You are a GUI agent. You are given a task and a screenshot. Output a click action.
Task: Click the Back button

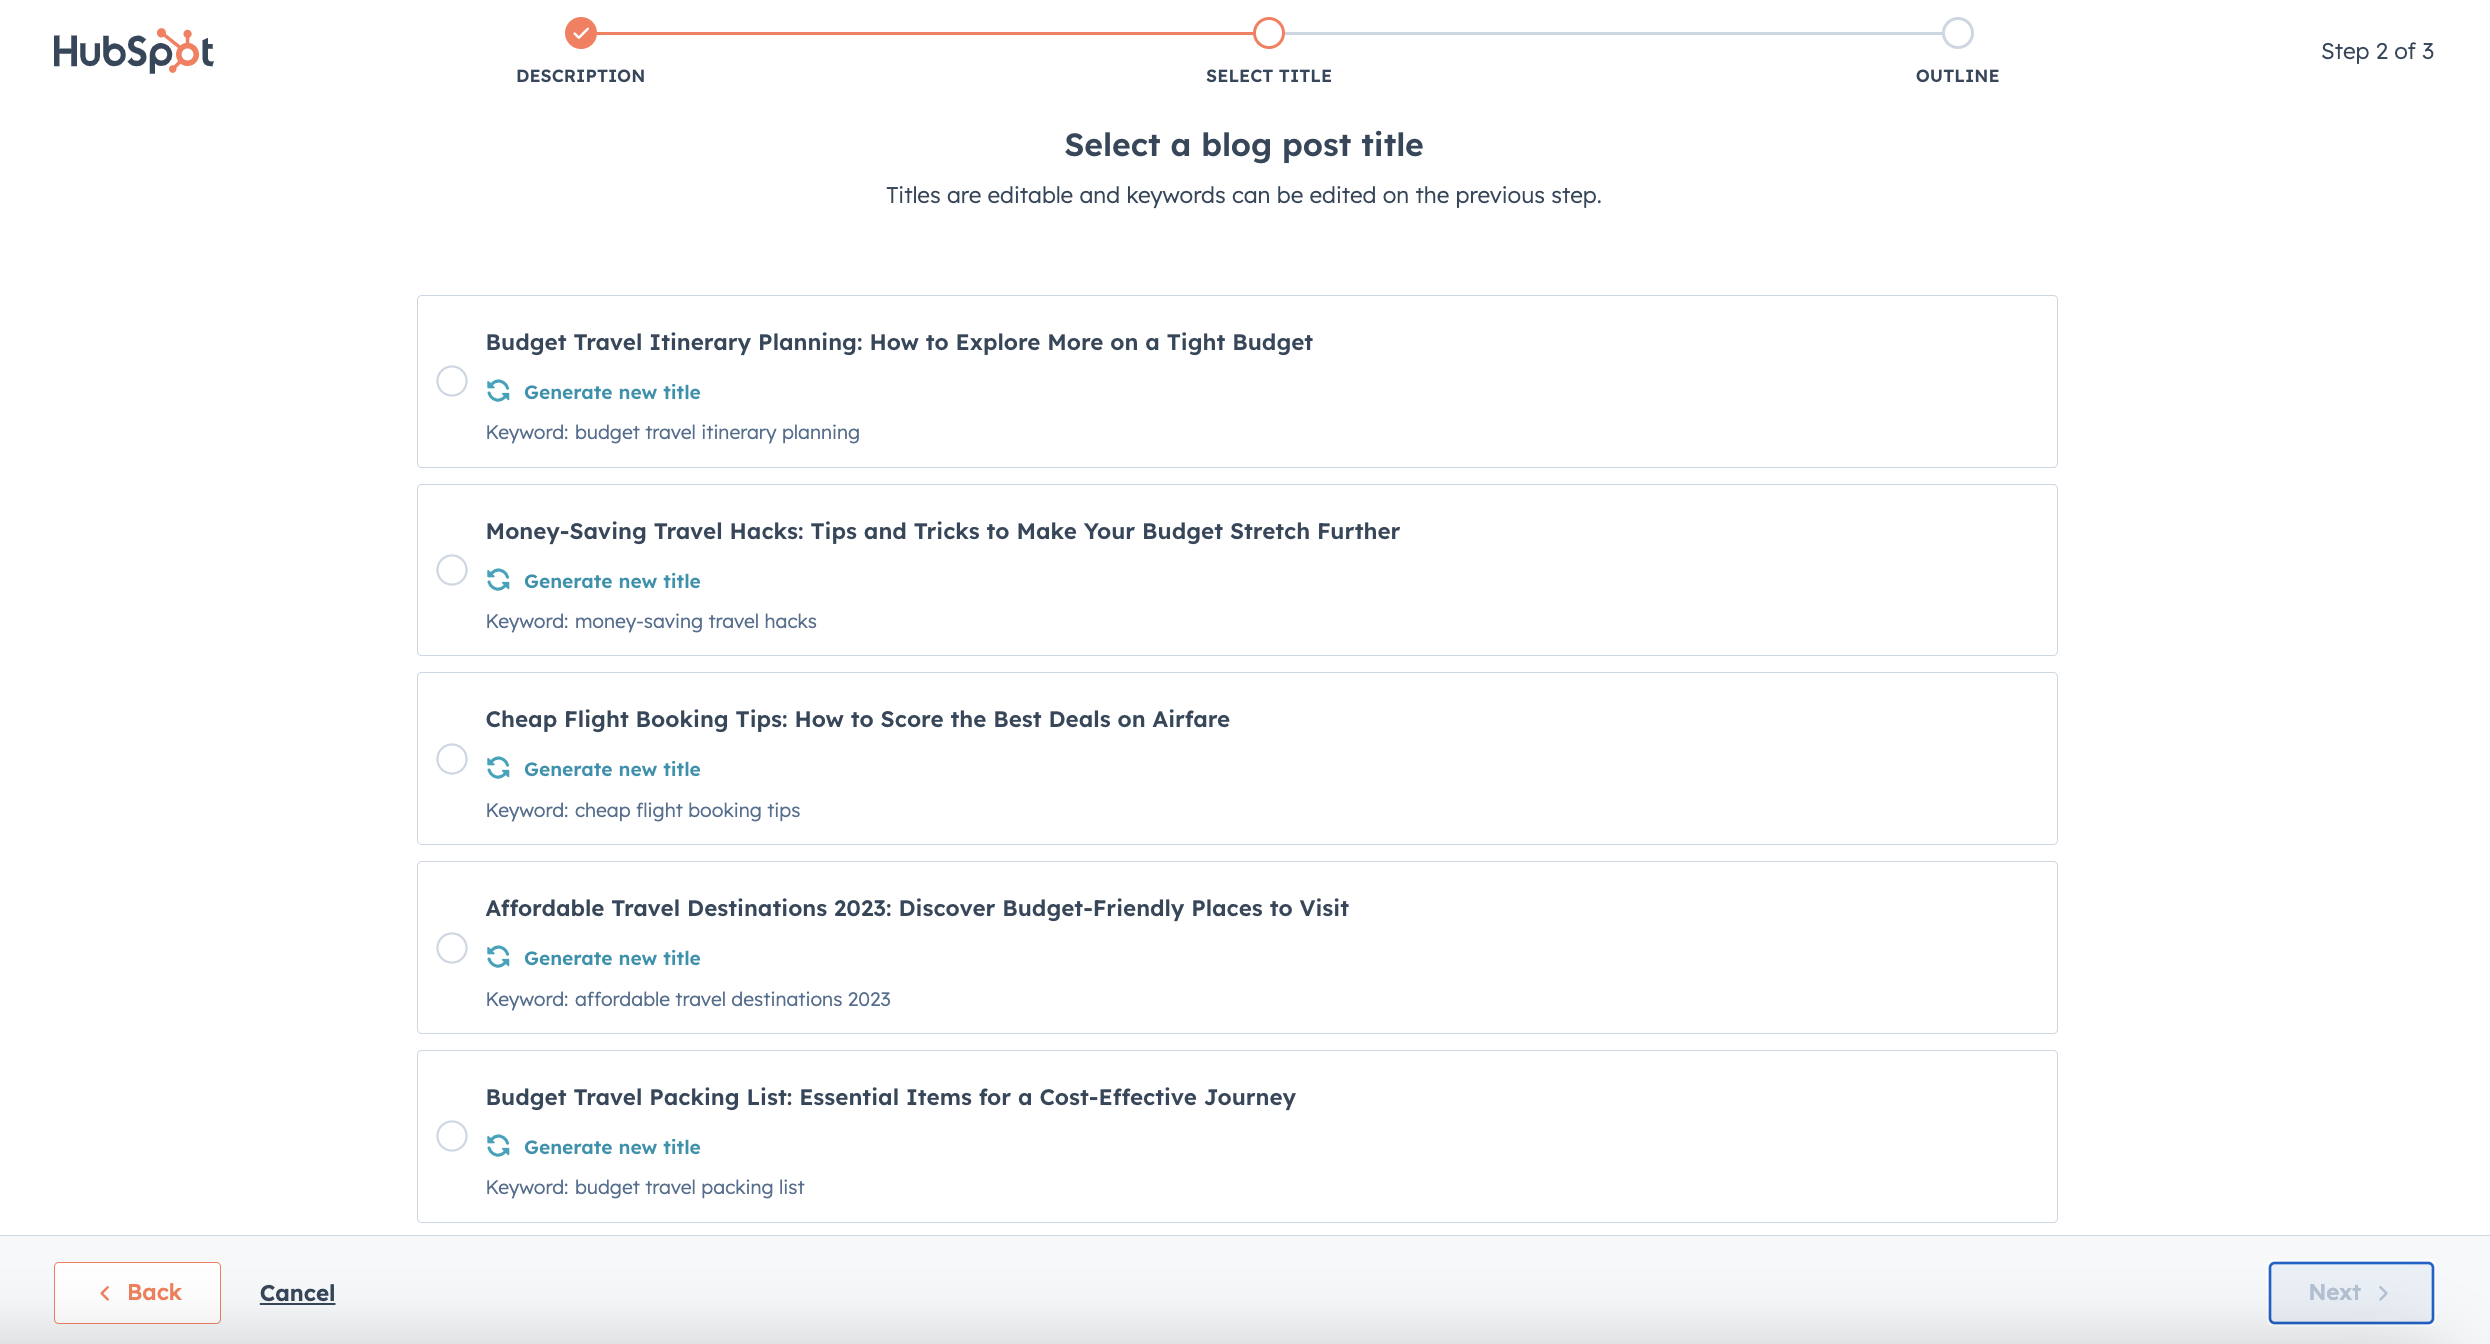136,1293
